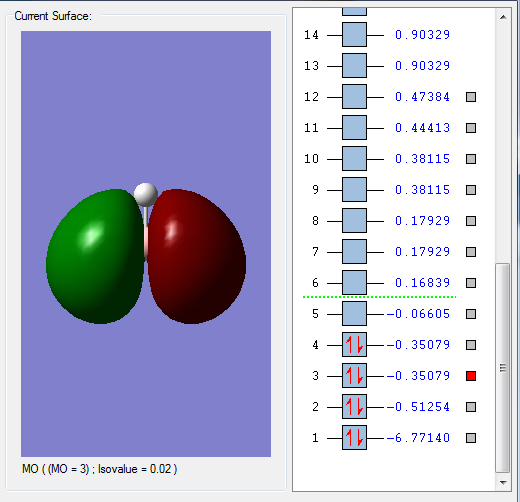The image size is (520, 502).
Task: Select the orbital 2 occupied box
Action: tap(354, 407)
